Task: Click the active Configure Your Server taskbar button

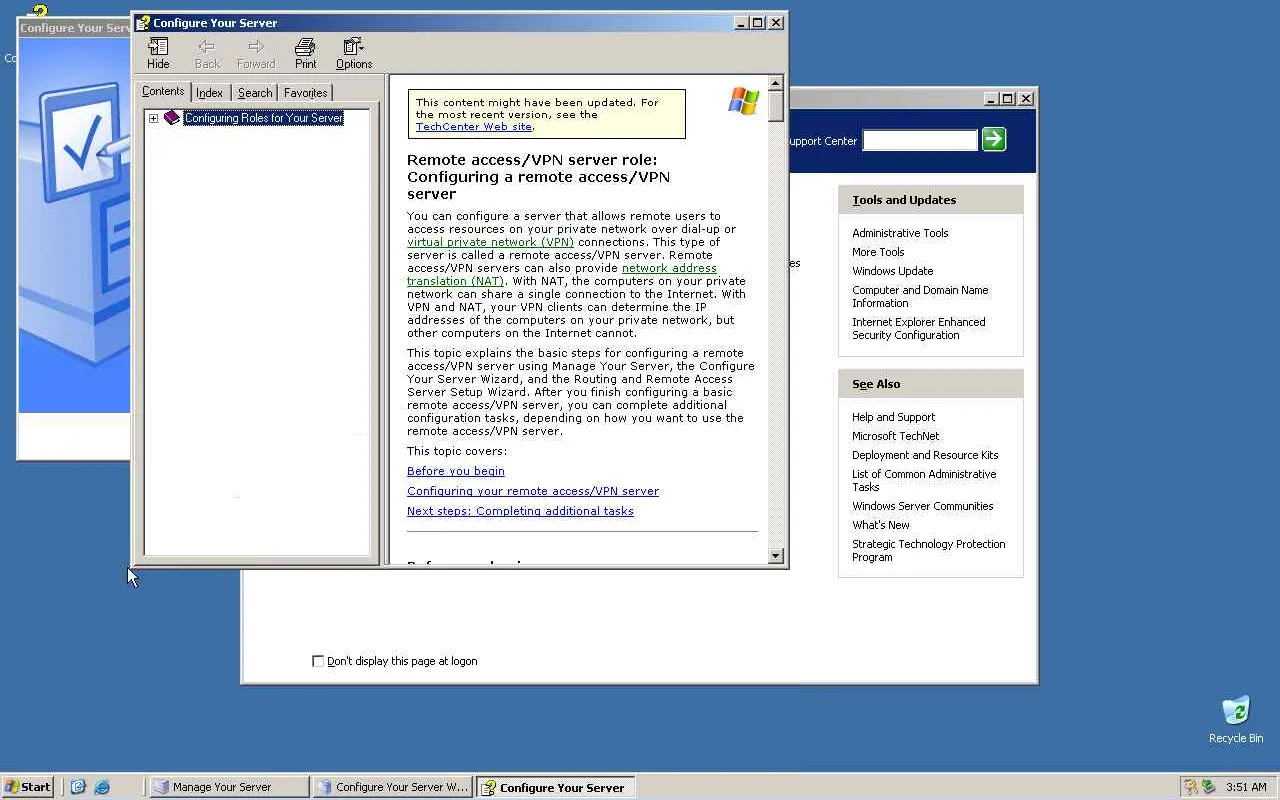Action: (x=555, y=787)
